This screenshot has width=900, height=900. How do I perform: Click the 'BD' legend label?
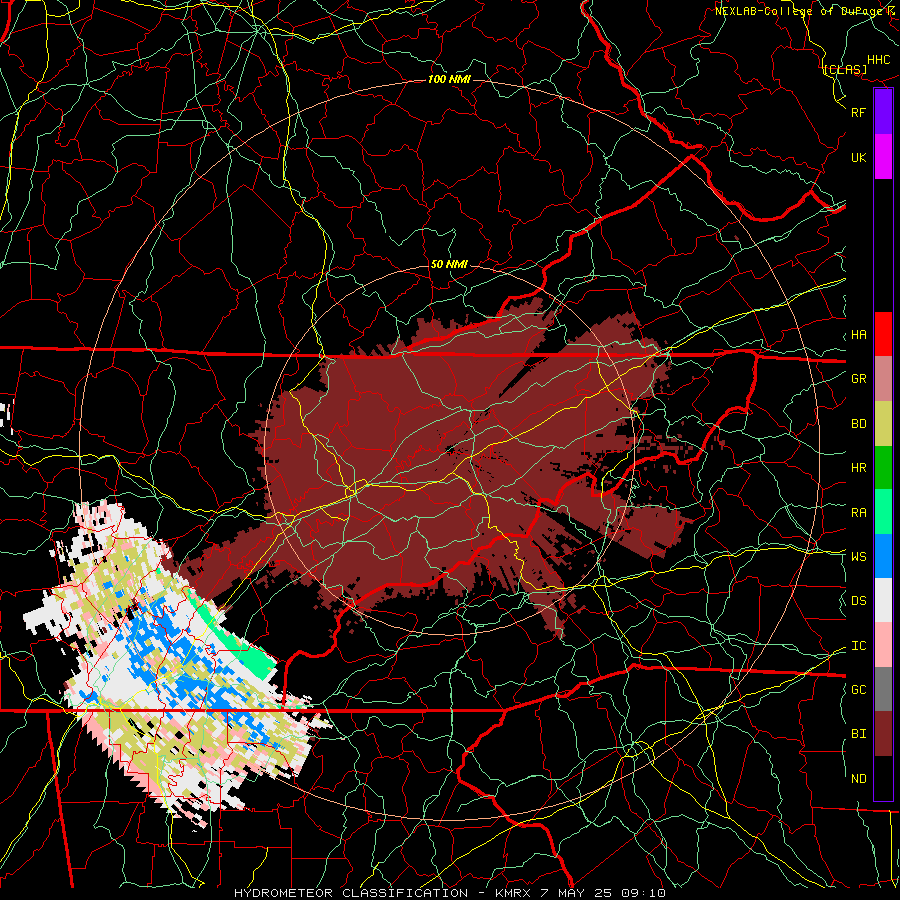859,424
